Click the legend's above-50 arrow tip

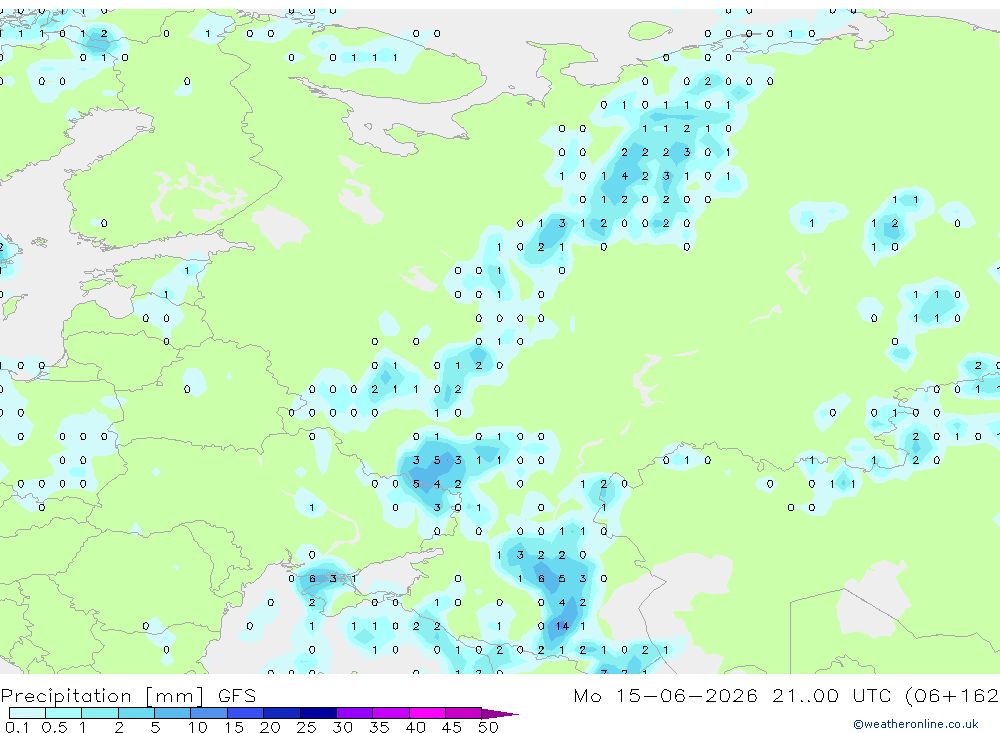tap(501, 713)
